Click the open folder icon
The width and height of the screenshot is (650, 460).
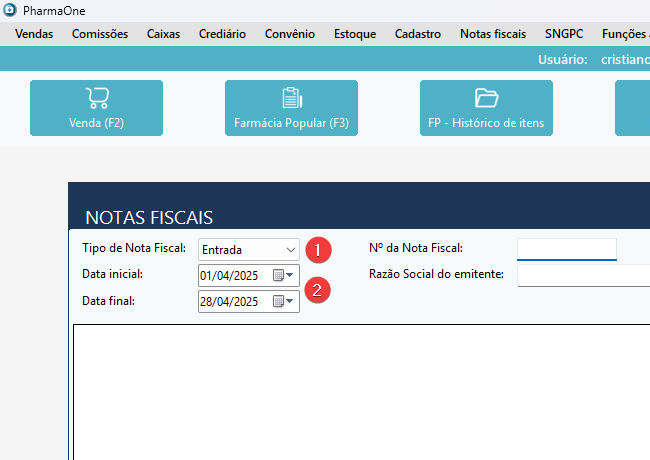click(487, 98)
